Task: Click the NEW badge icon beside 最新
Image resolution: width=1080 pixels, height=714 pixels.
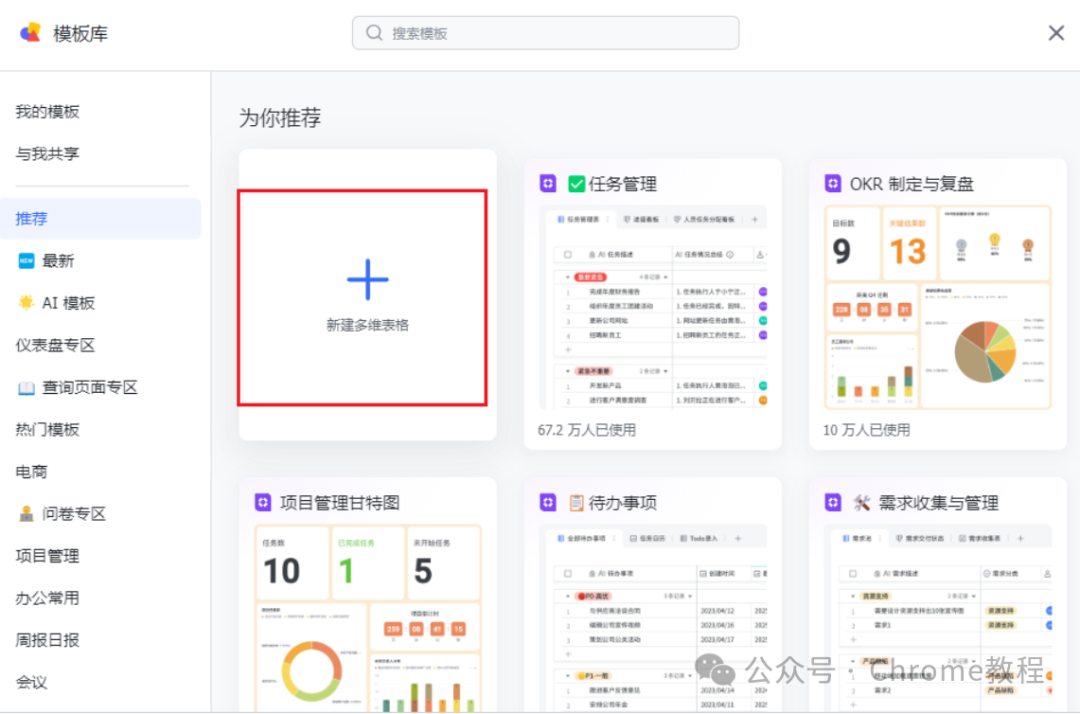Action: click(26, 261)
